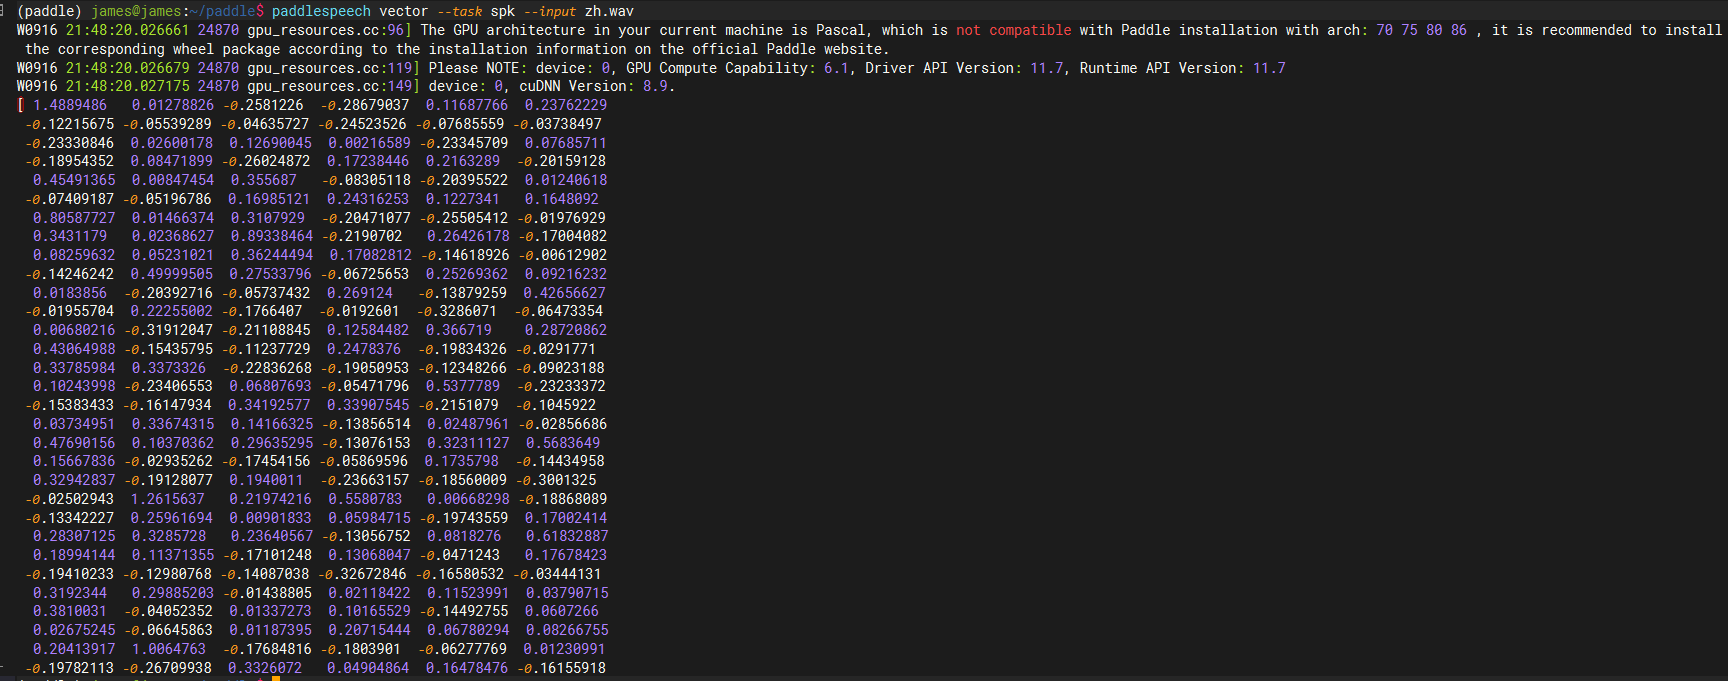Click the value '-0.0471243'
The image size is (1728, 681).
tap(460, 555)
